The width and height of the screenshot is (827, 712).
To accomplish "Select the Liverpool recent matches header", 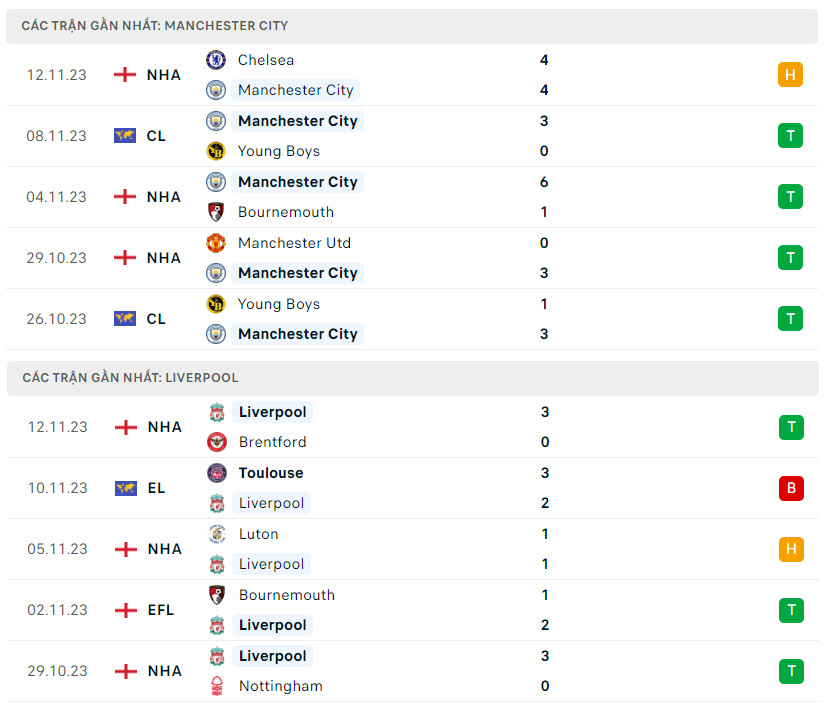I will [x=130, y=378].
